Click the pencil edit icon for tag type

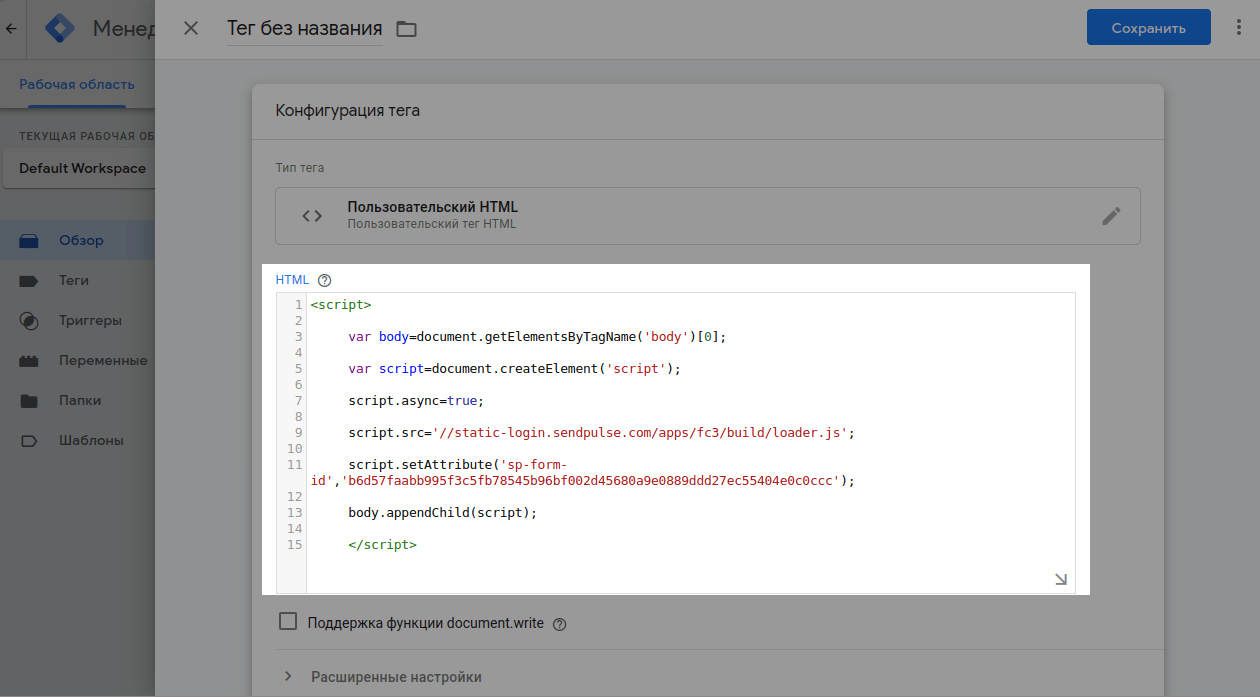point(1111,216)
